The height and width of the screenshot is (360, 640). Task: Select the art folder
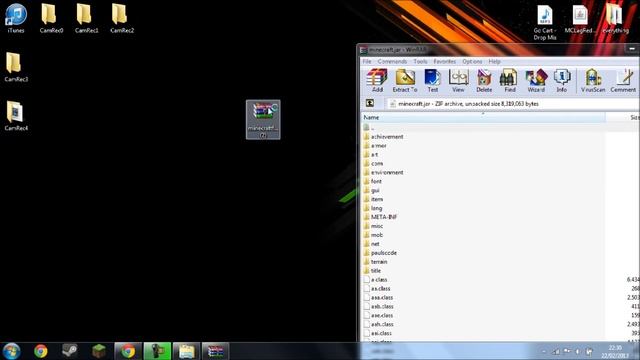pos(370,155)
